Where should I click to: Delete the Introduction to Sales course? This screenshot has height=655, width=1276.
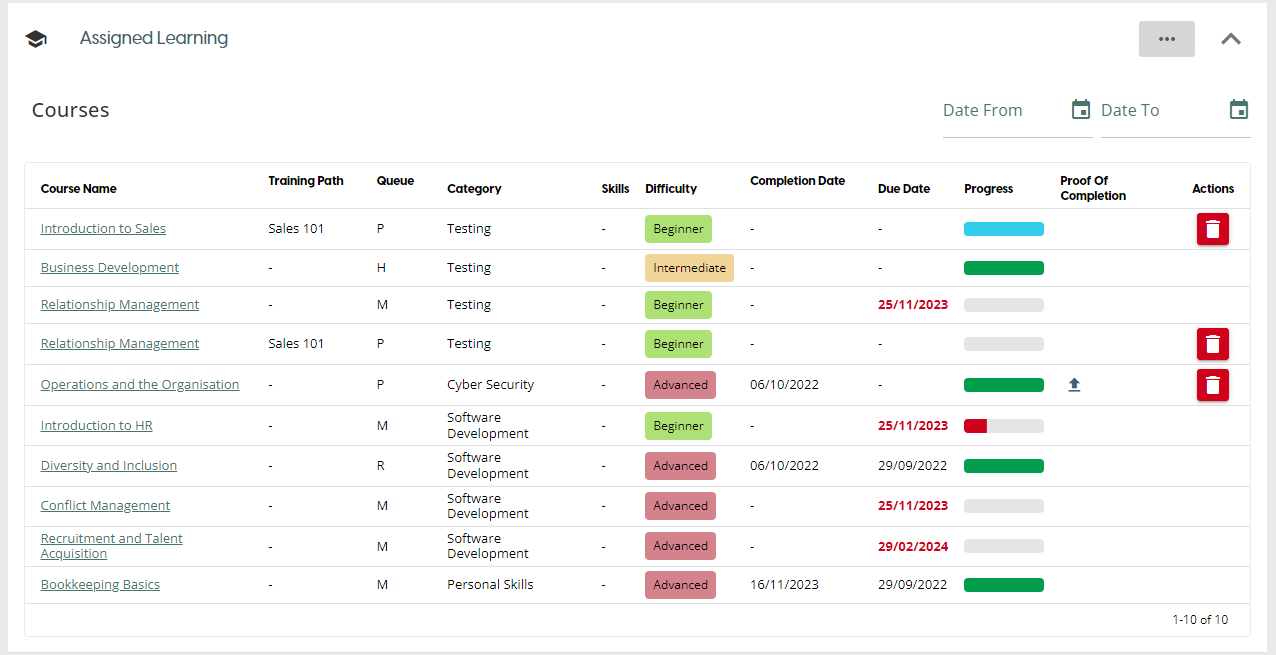pos(1212,229)
